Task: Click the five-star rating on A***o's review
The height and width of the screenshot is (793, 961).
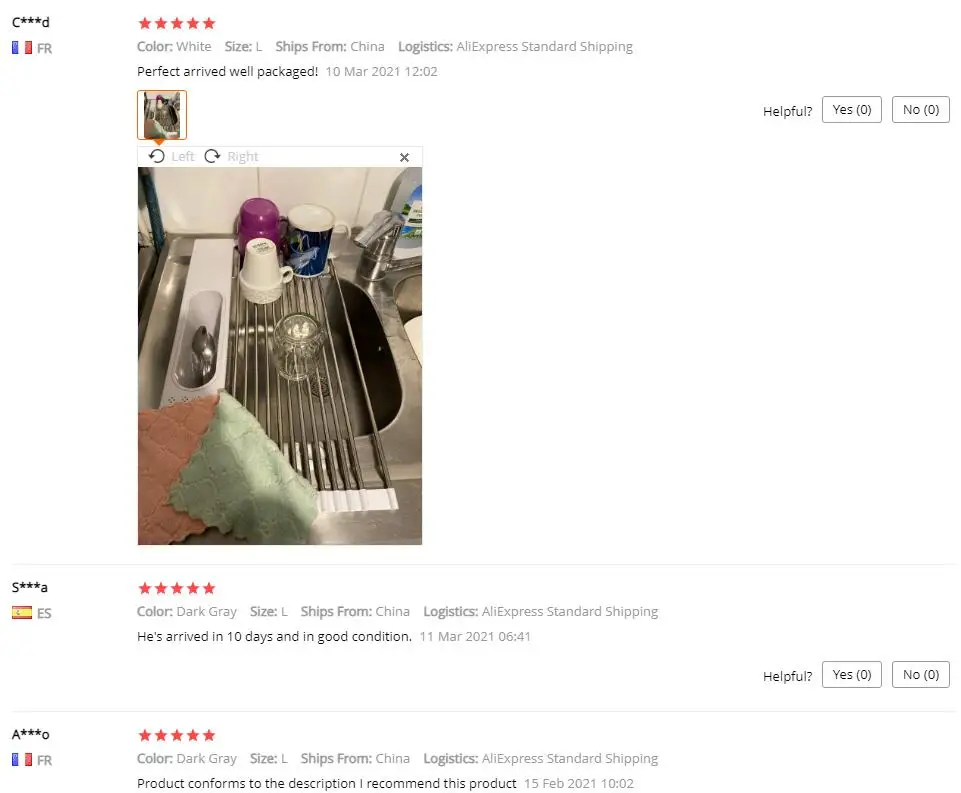Action: tap(177, 735)
